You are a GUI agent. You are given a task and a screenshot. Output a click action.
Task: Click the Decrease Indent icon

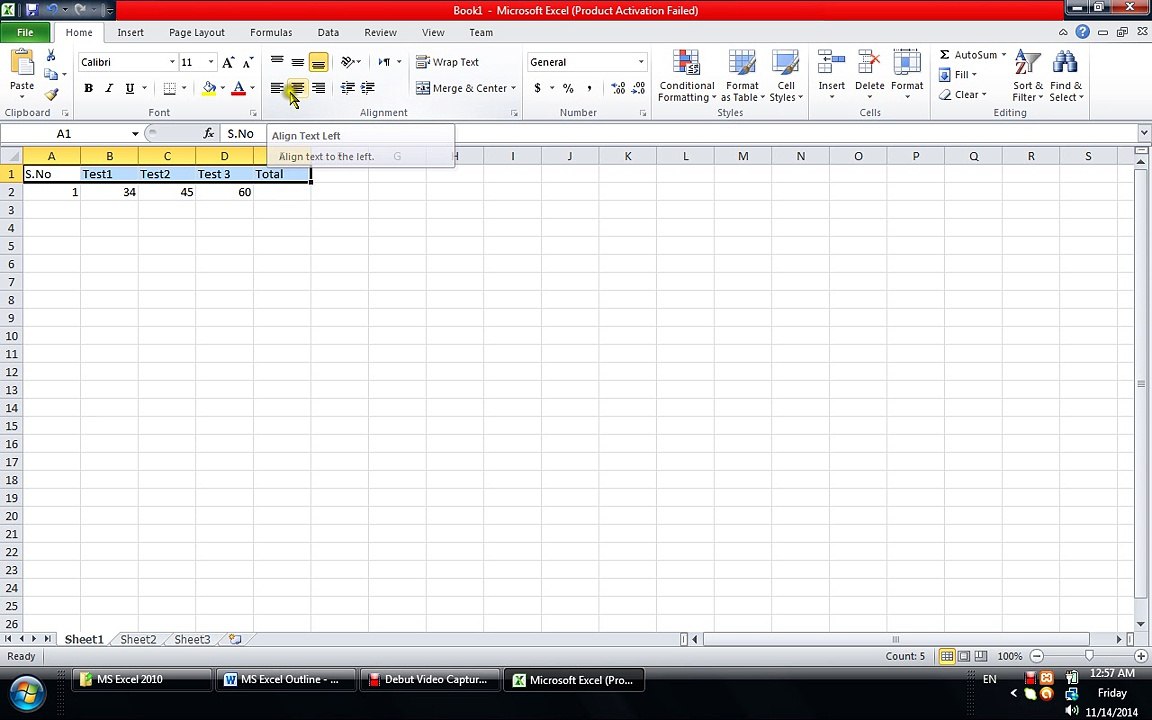tap(348, 88)
